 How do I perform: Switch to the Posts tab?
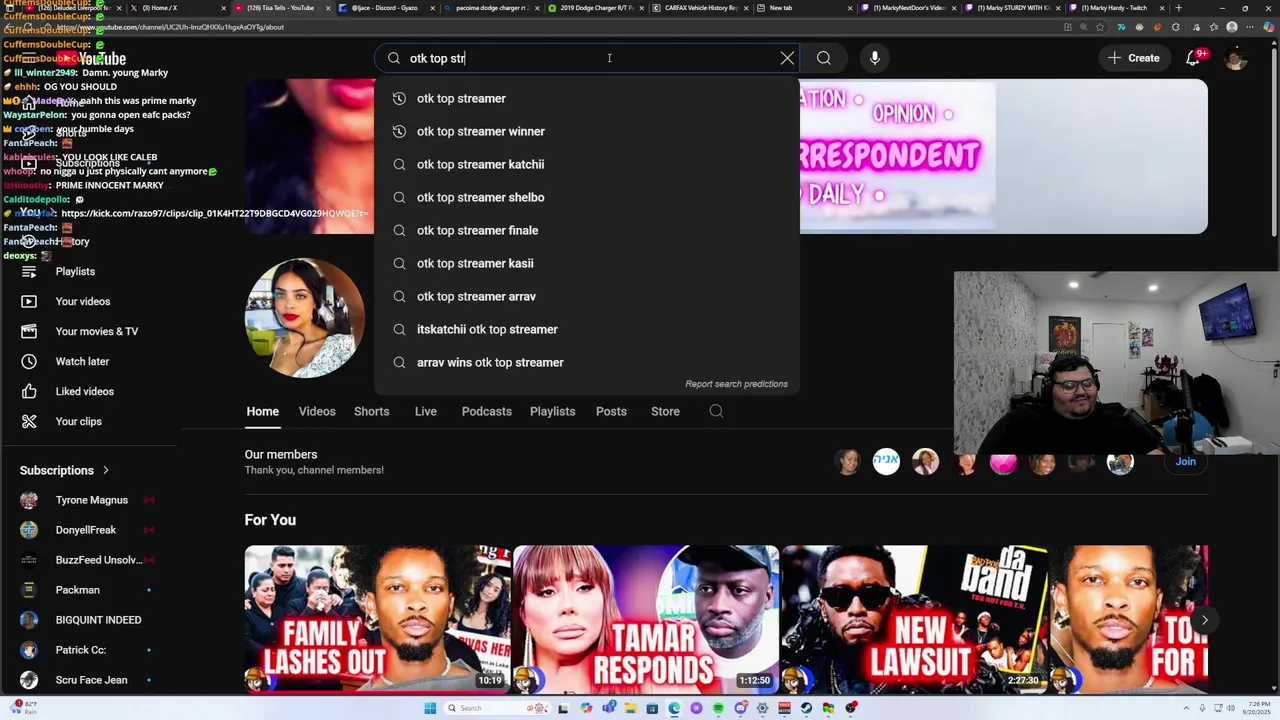[x=611, y=411]
